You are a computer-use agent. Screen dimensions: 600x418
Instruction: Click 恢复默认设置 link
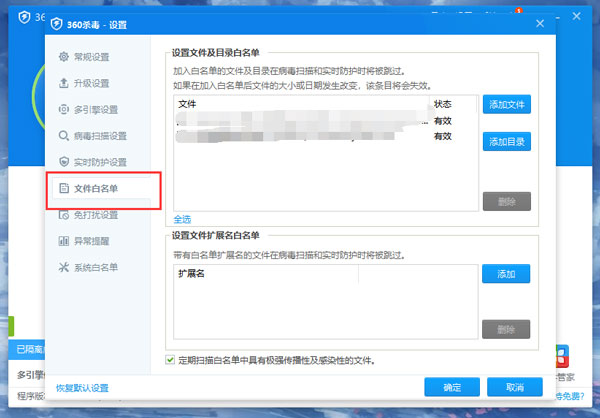pos(82,388)
